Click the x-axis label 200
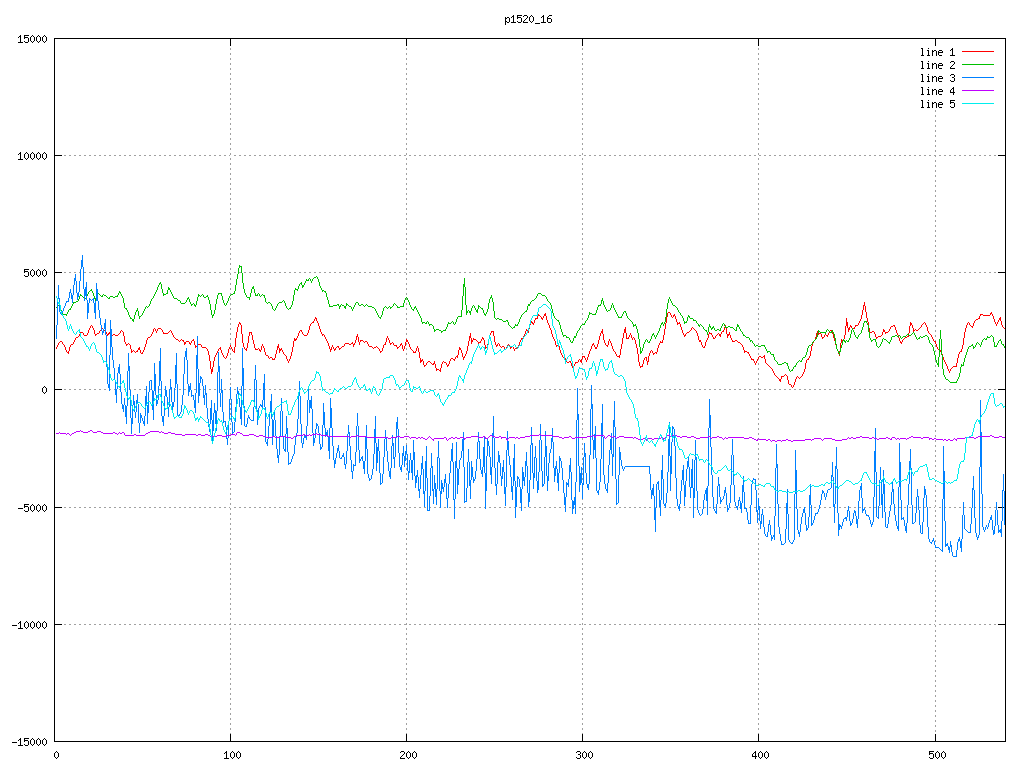 click(x=408, y=756)
